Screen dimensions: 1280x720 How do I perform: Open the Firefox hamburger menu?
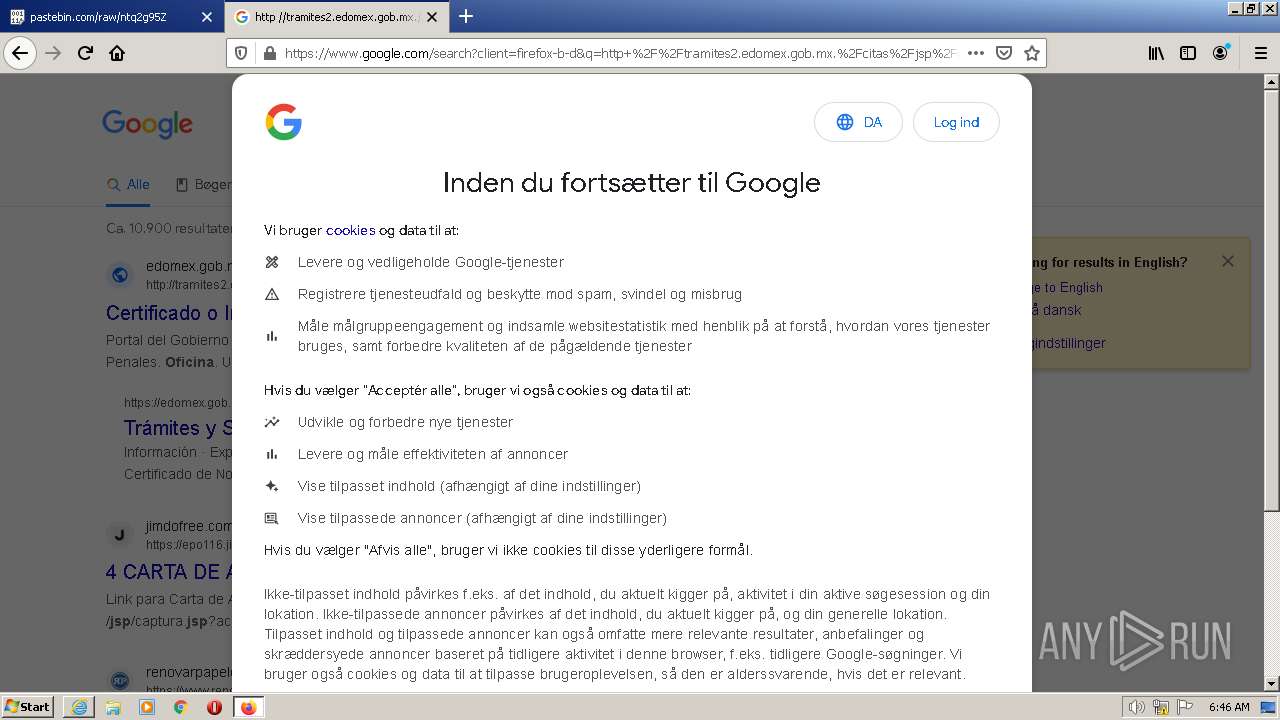pyautogui.click(x=1260, y=53)
